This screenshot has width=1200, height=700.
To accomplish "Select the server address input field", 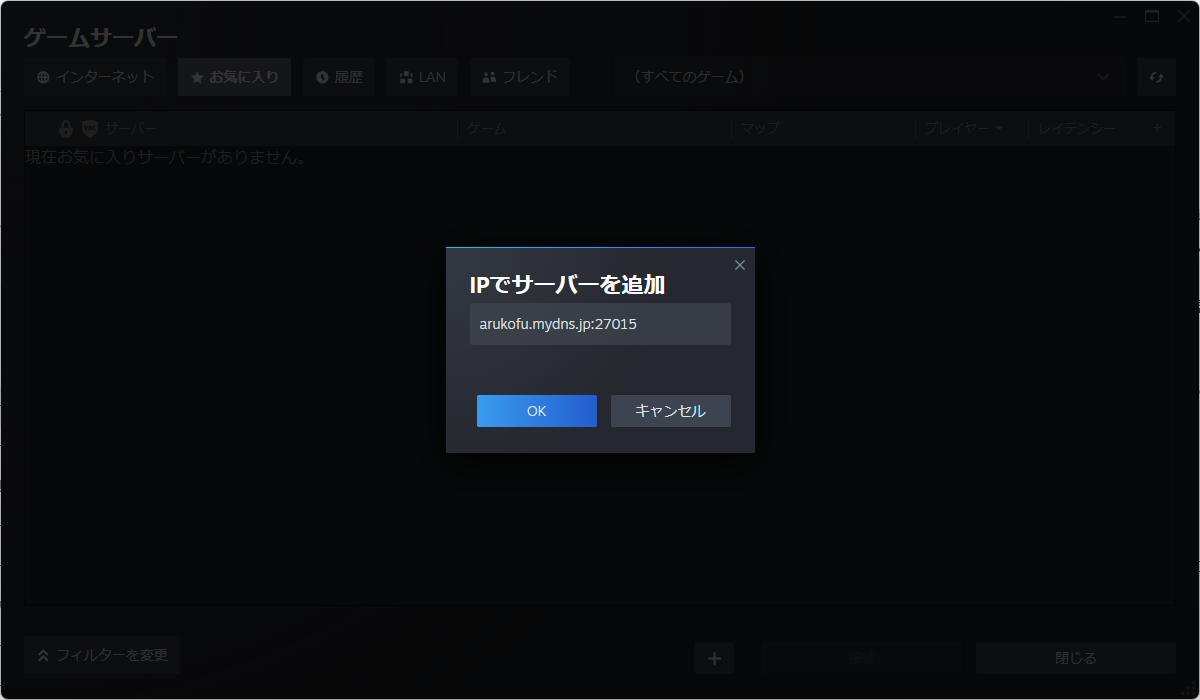I will click(x=600, y=323).
